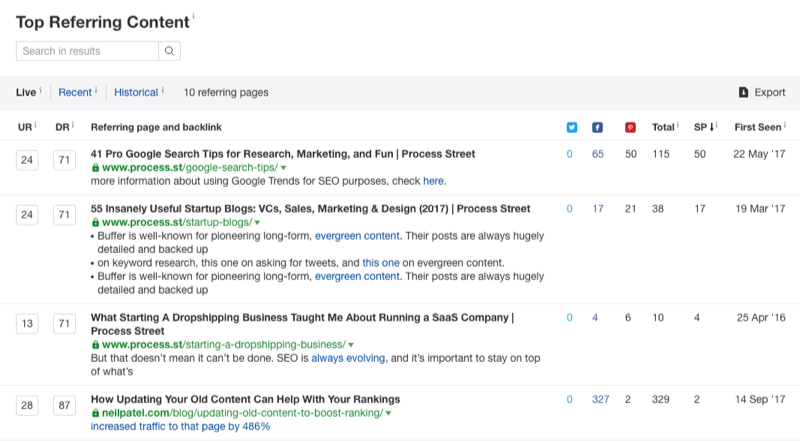Select the Live tab
Viewport: 800px width, 442px height.
26,92
